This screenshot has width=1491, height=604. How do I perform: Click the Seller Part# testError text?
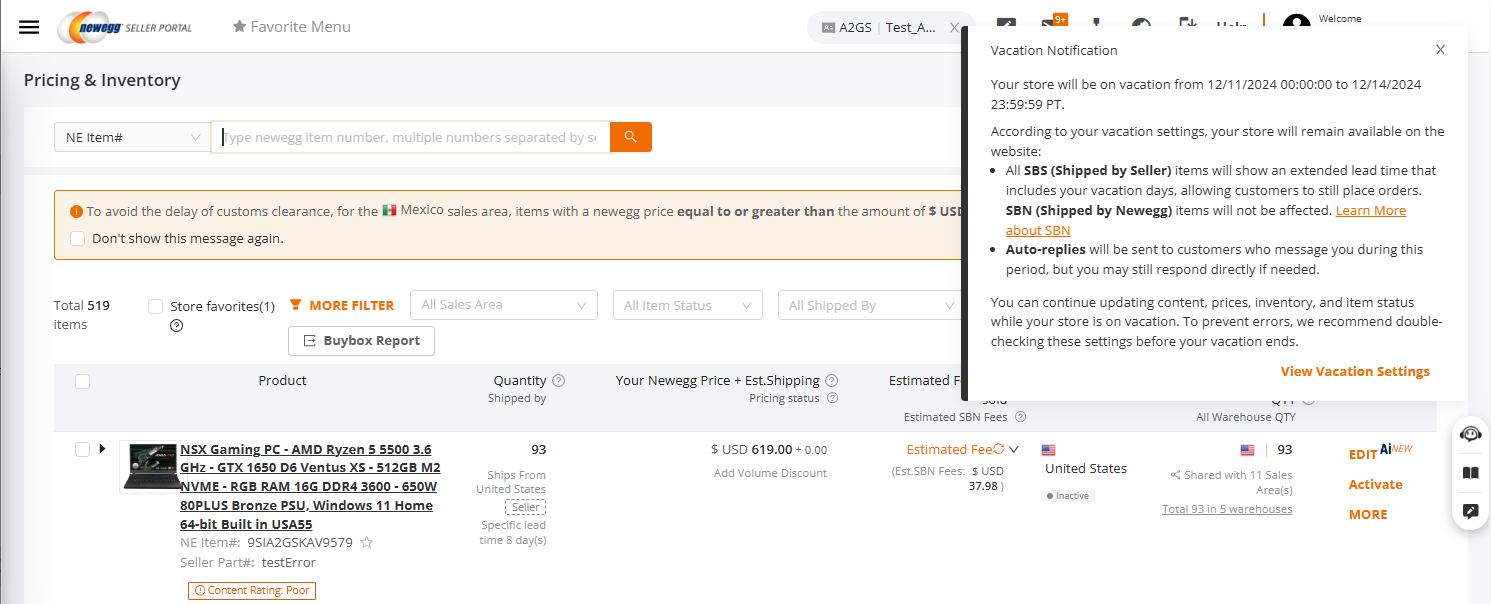[x=289, y=562]
